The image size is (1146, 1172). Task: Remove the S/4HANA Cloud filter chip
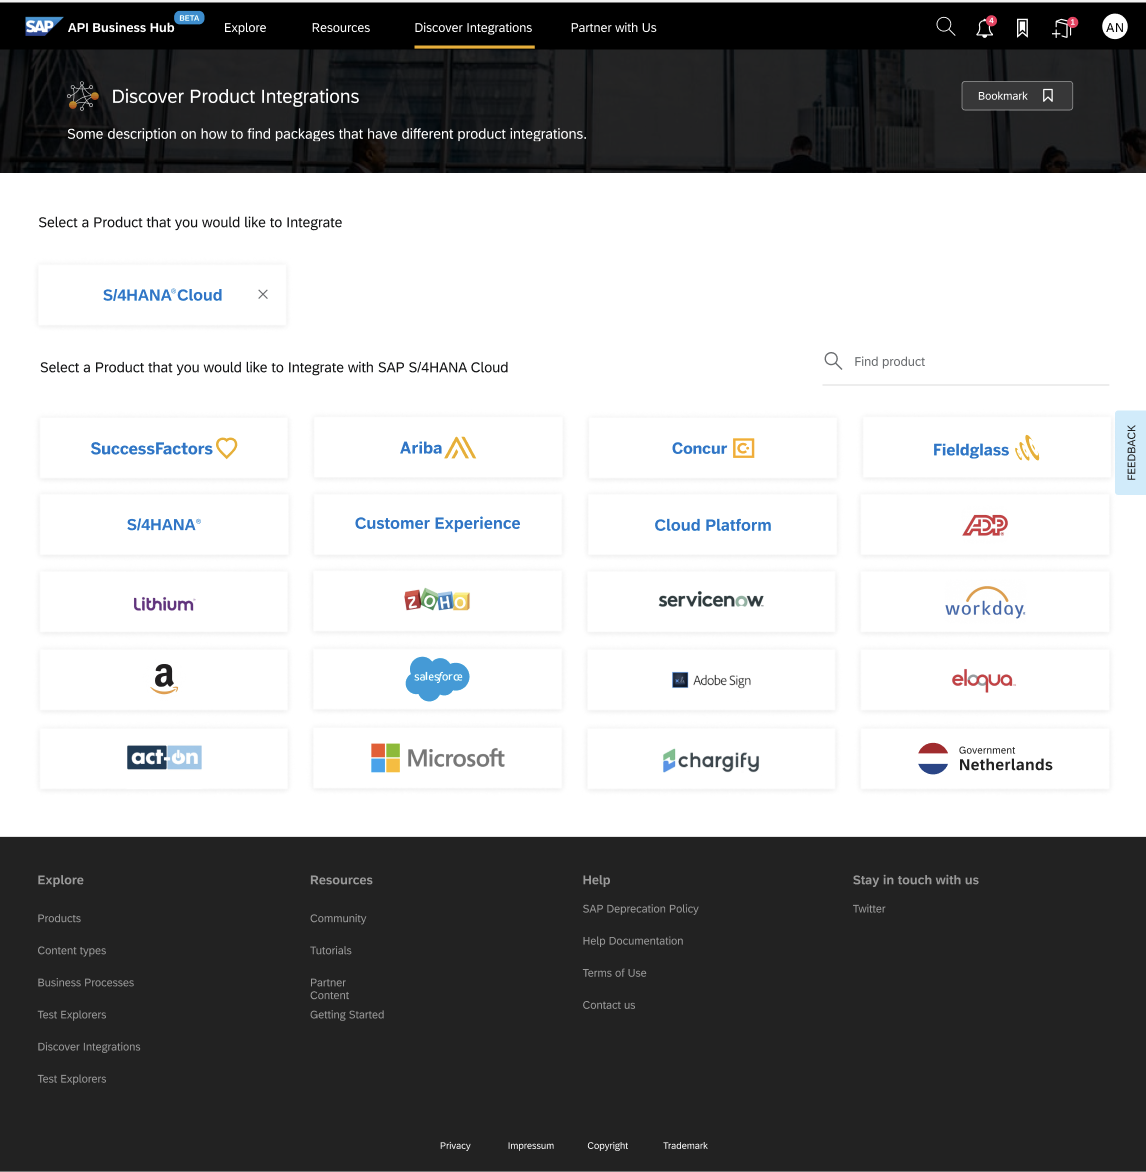point(263,294)
